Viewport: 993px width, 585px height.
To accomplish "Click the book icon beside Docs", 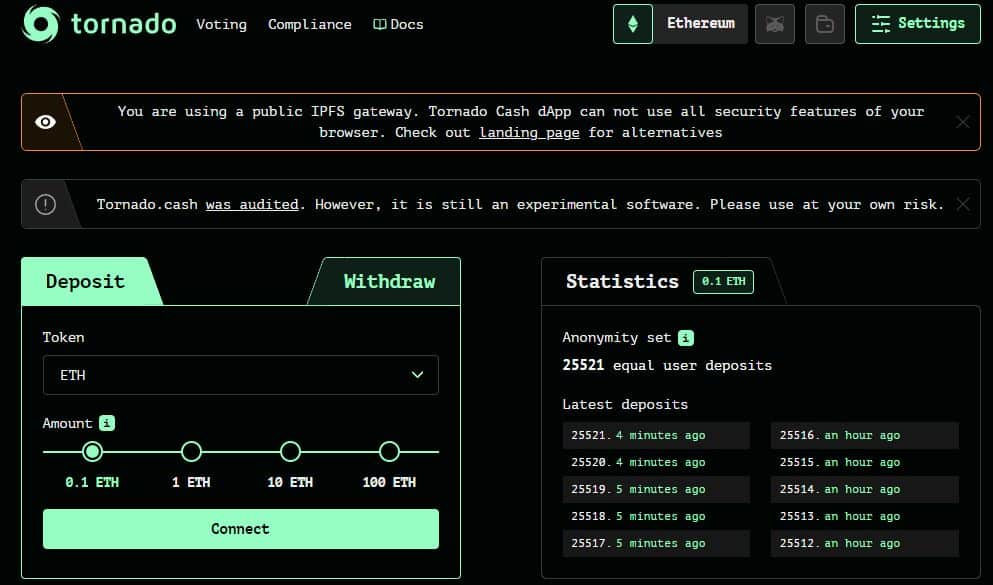I will pyautogui.click(x=379, y=24).
